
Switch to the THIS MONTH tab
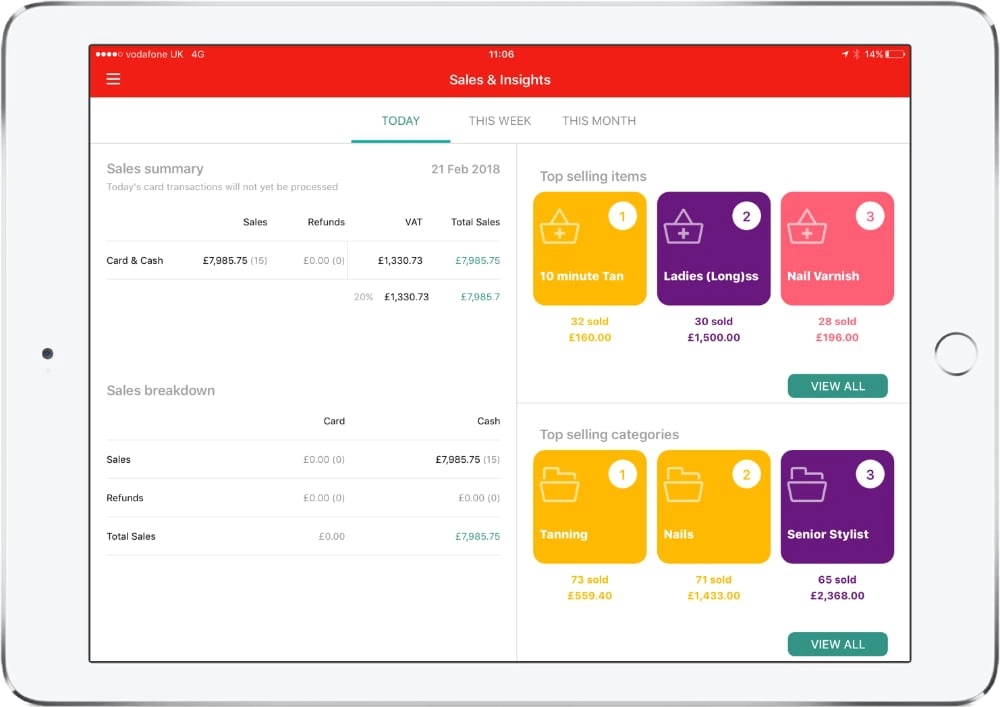pos(599,121)
